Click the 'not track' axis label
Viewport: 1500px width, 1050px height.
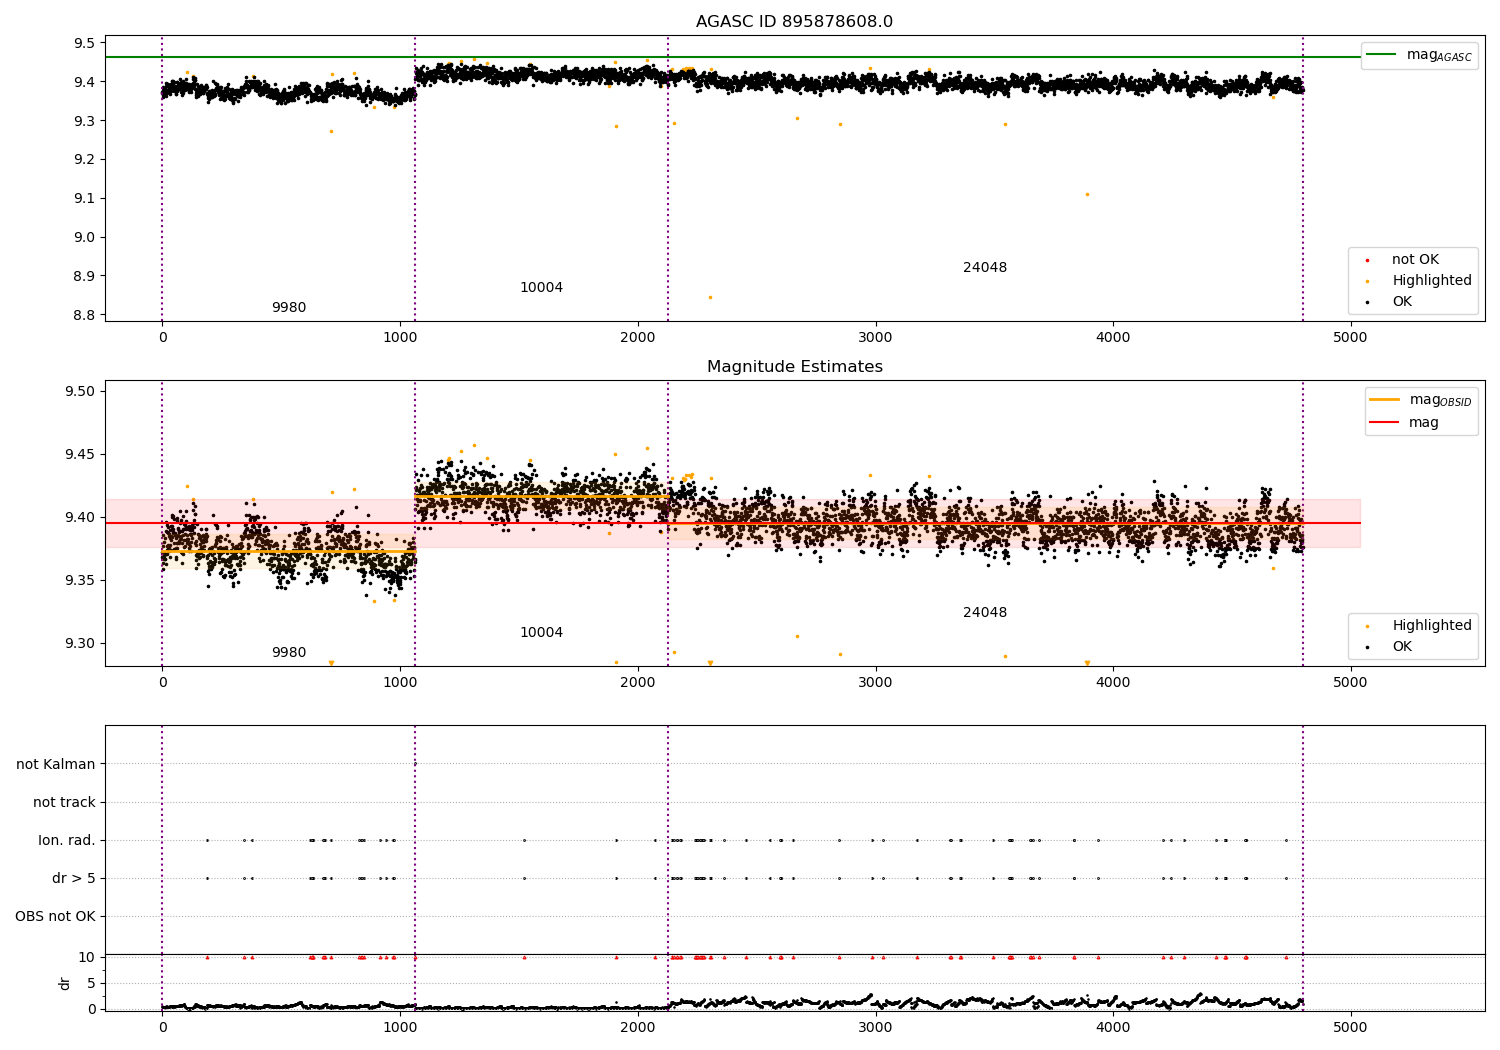64,802
